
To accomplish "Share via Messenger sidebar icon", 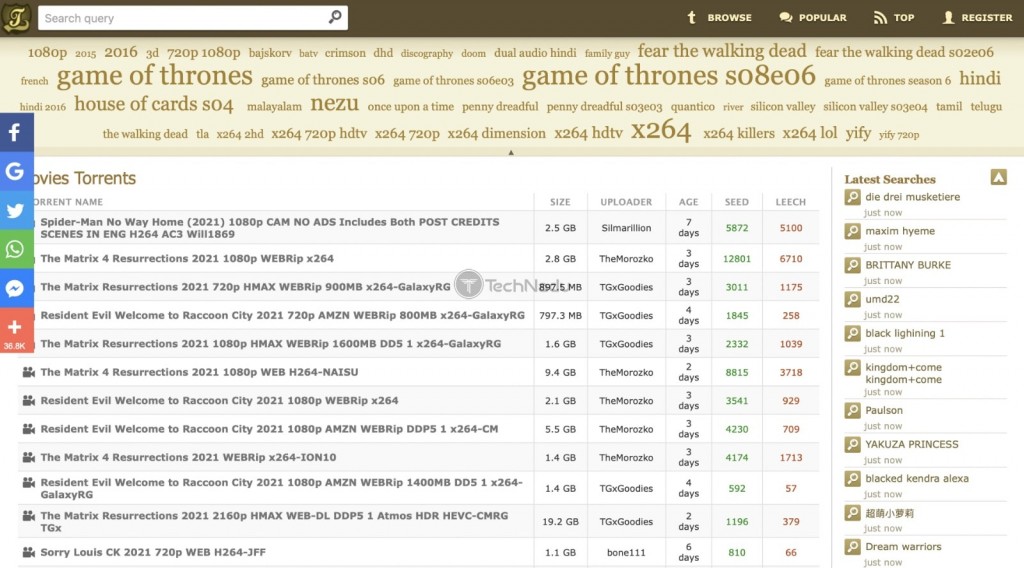I will point(15,288).
